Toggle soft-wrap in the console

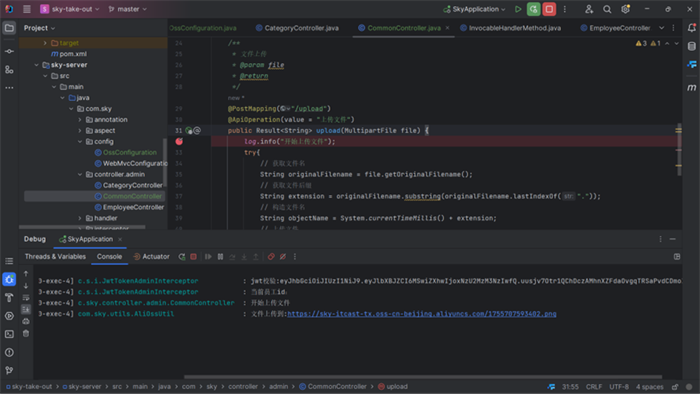(26, 298)
